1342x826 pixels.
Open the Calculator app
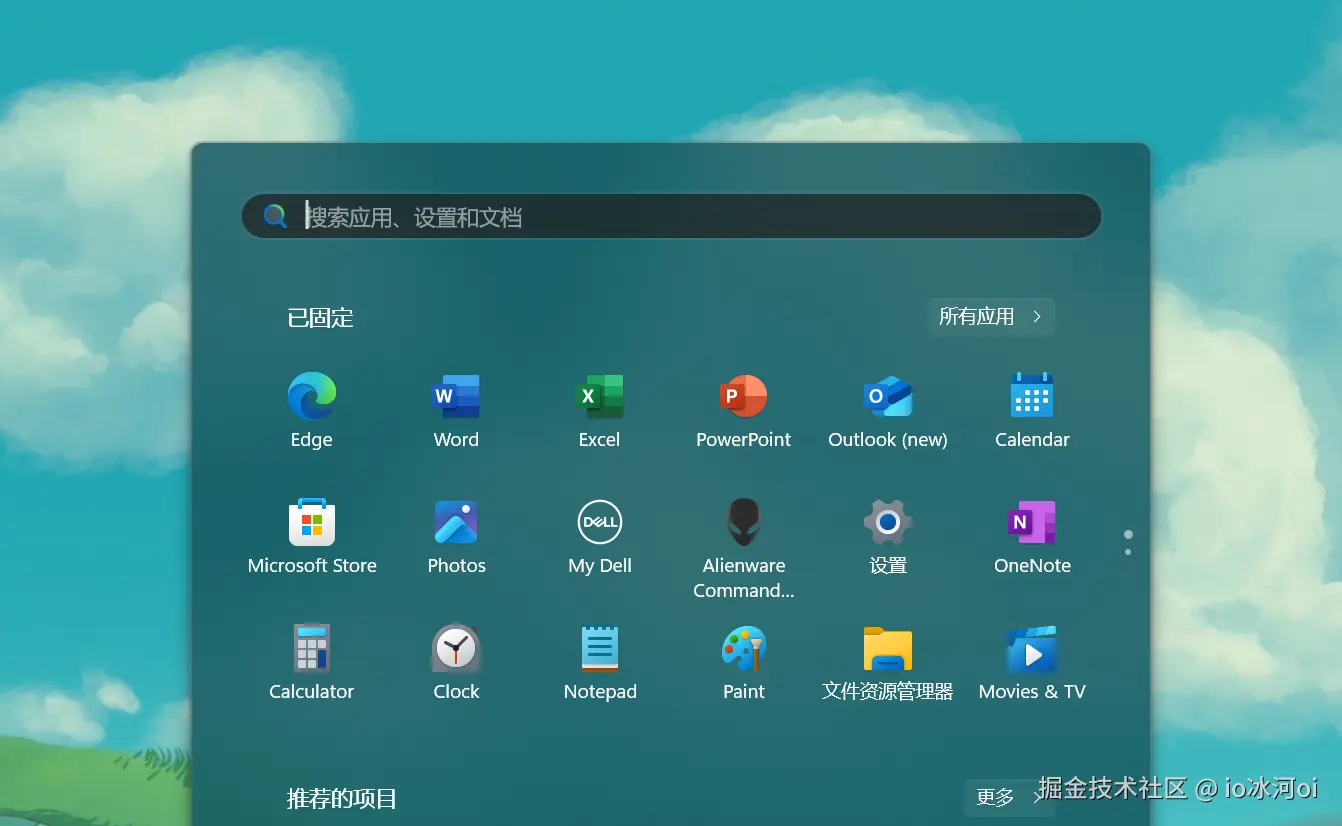pos(312,648)
